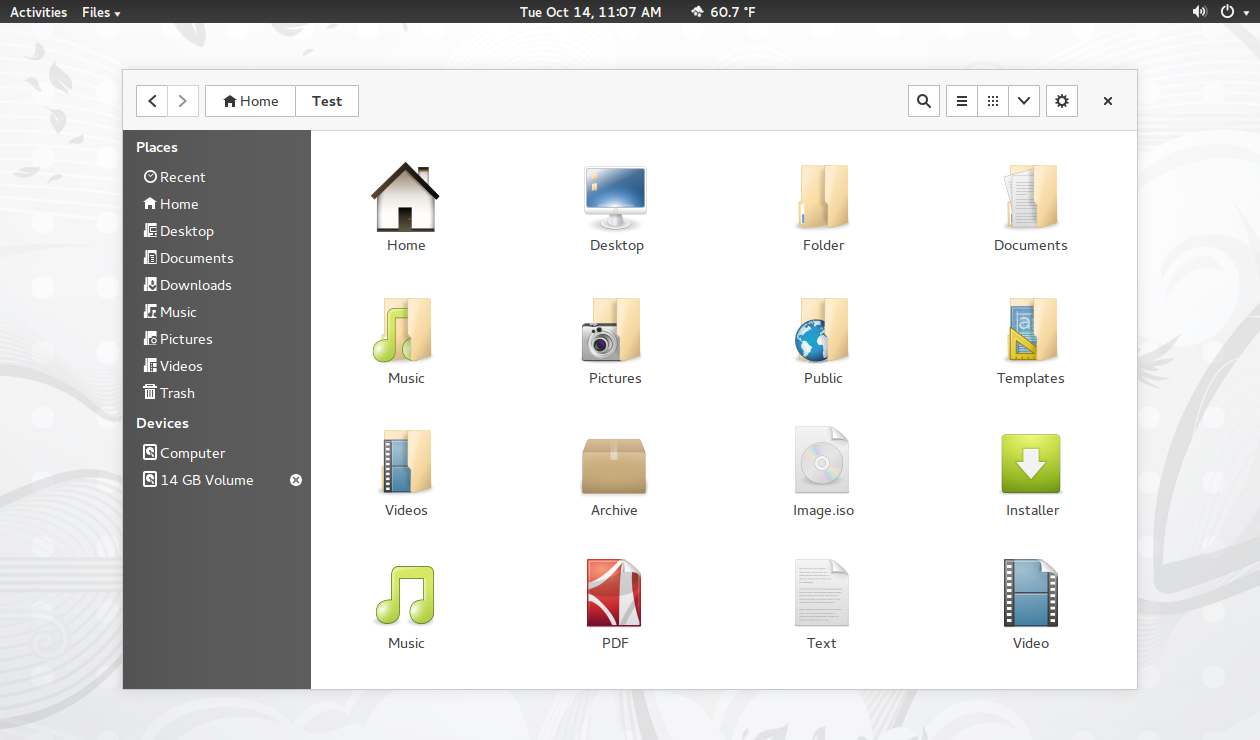Select the Image.iso disc file

[x=822, y=460]
